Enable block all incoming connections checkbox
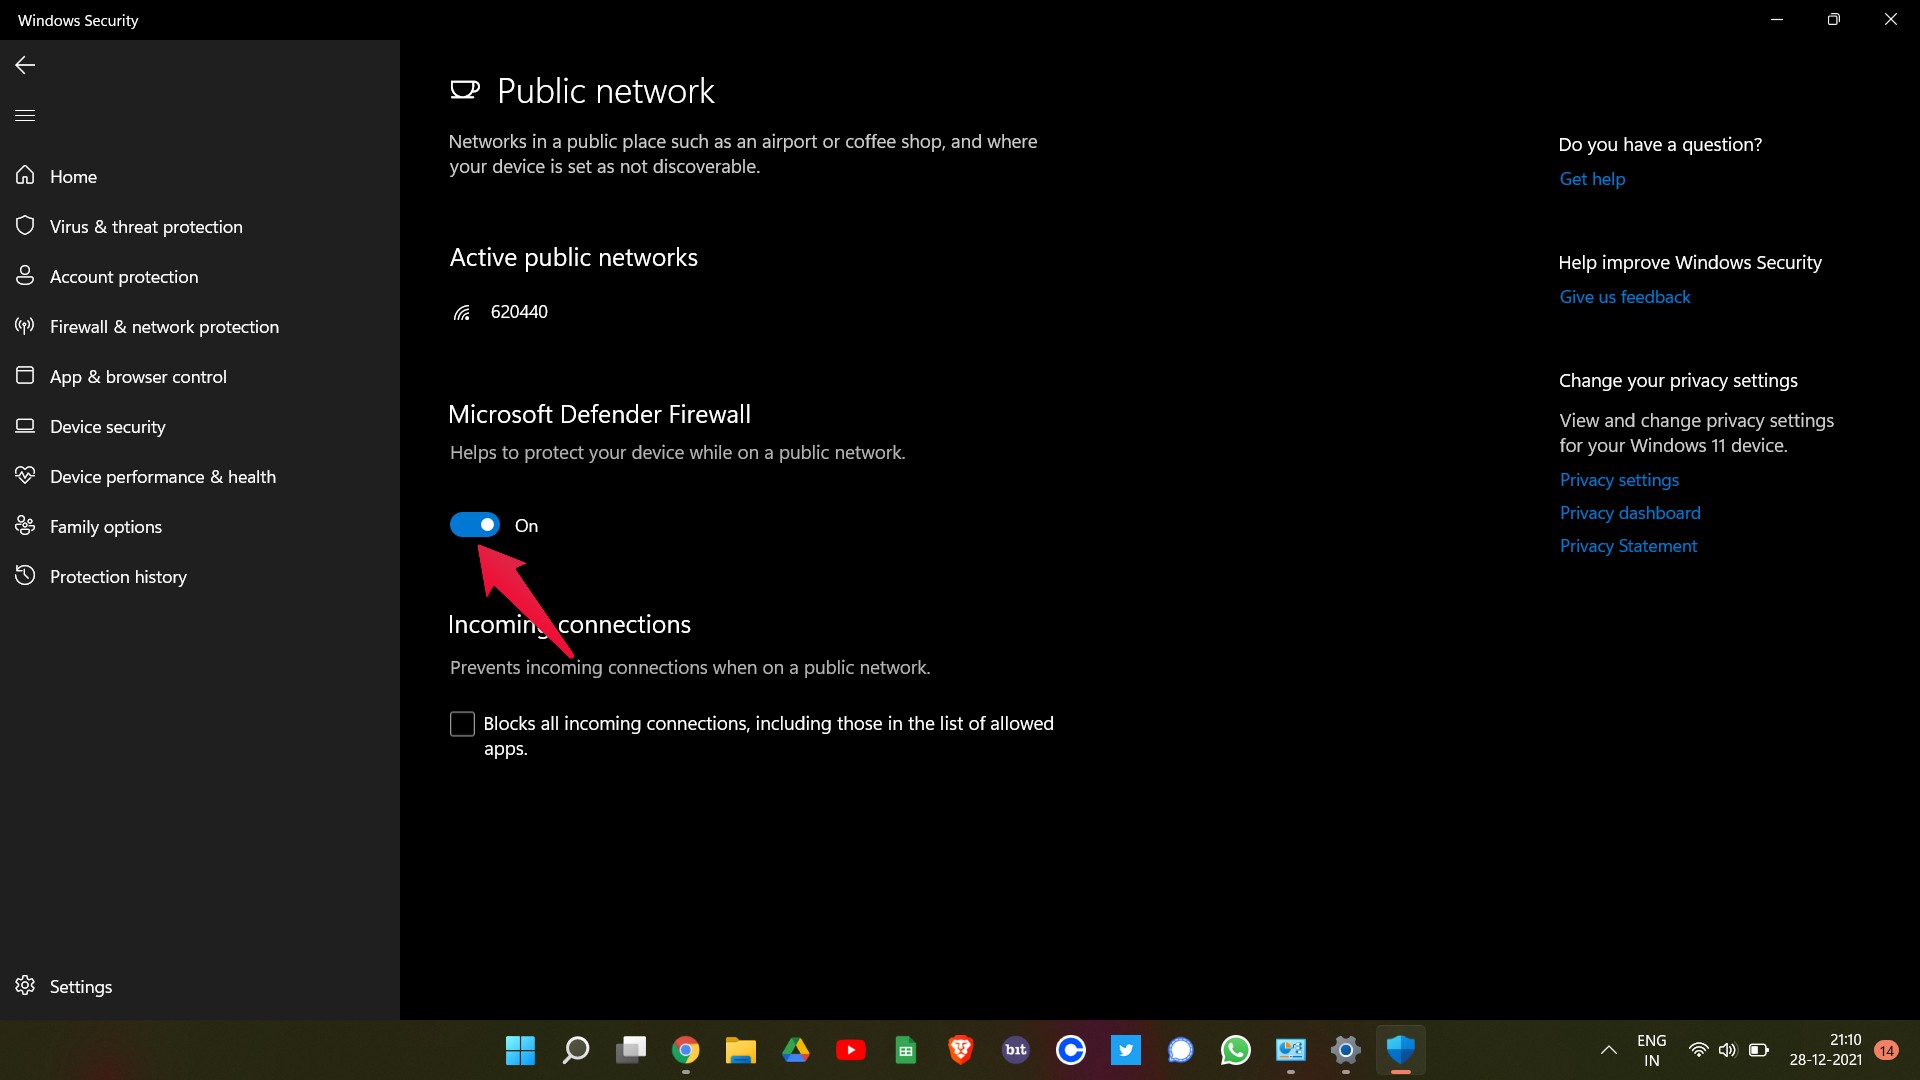The width and height of the screenshot is (1920, 1080). pos(462,723)
